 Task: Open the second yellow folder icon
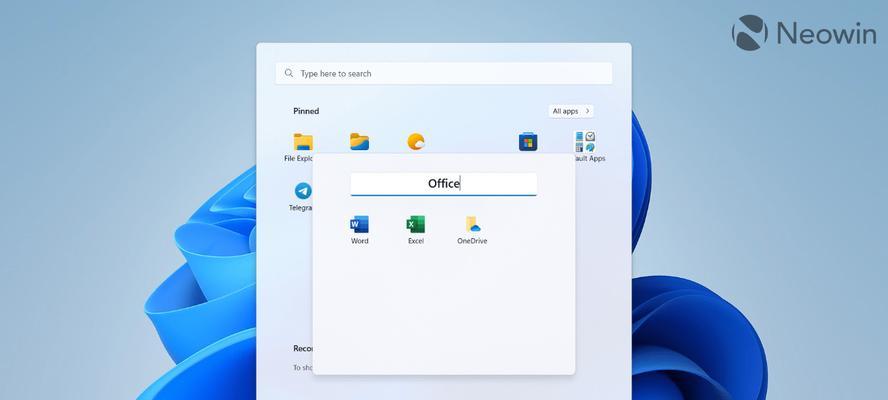point(359,142)
